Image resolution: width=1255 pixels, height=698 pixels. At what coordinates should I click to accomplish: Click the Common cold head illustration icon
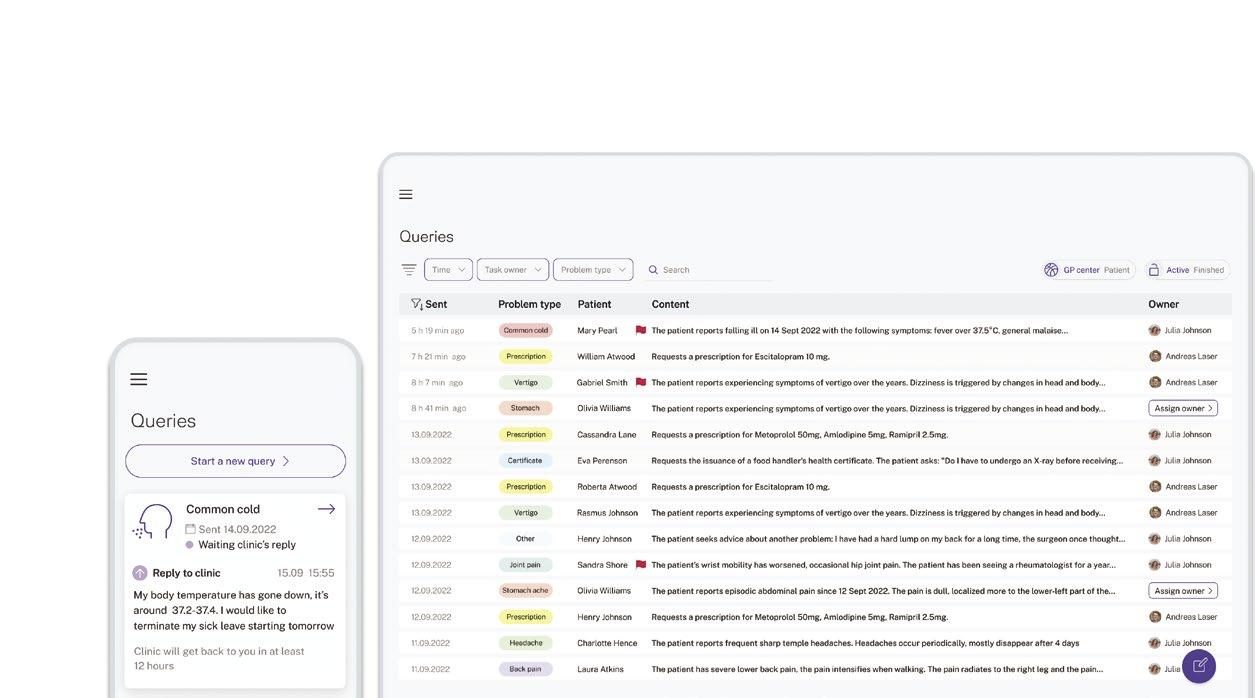click(155, 523)
